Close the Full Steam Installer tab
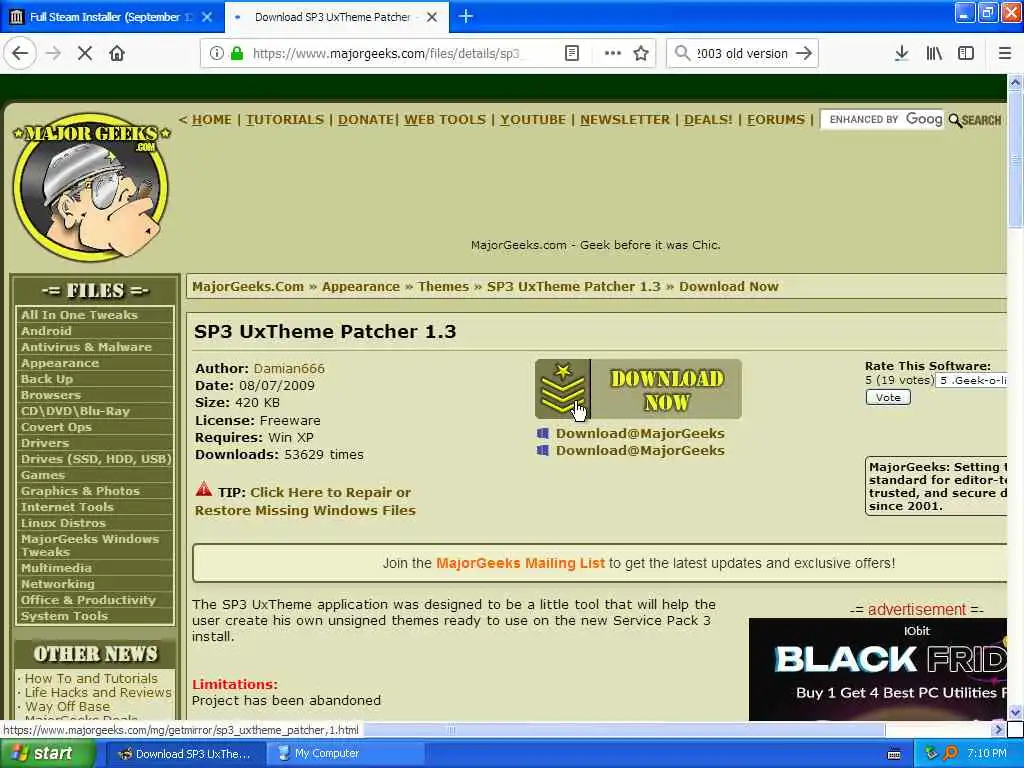 point(207,17)
